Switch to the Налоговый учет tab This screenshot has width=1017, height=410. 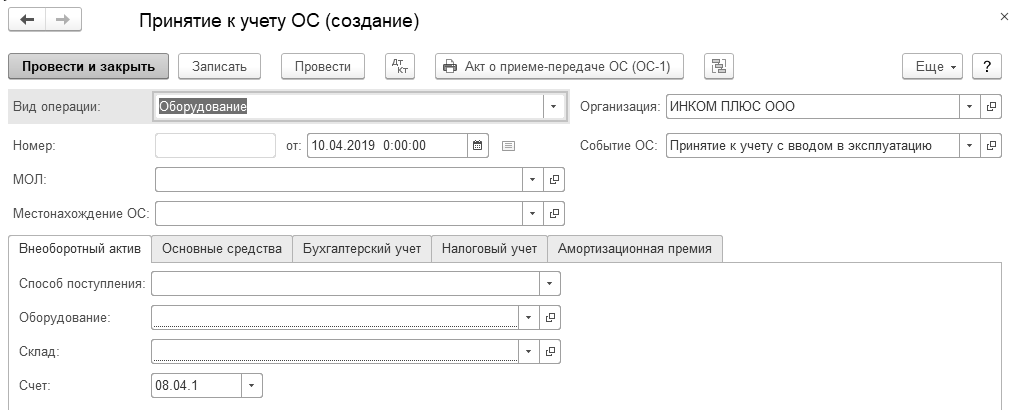tap(489, 249)
